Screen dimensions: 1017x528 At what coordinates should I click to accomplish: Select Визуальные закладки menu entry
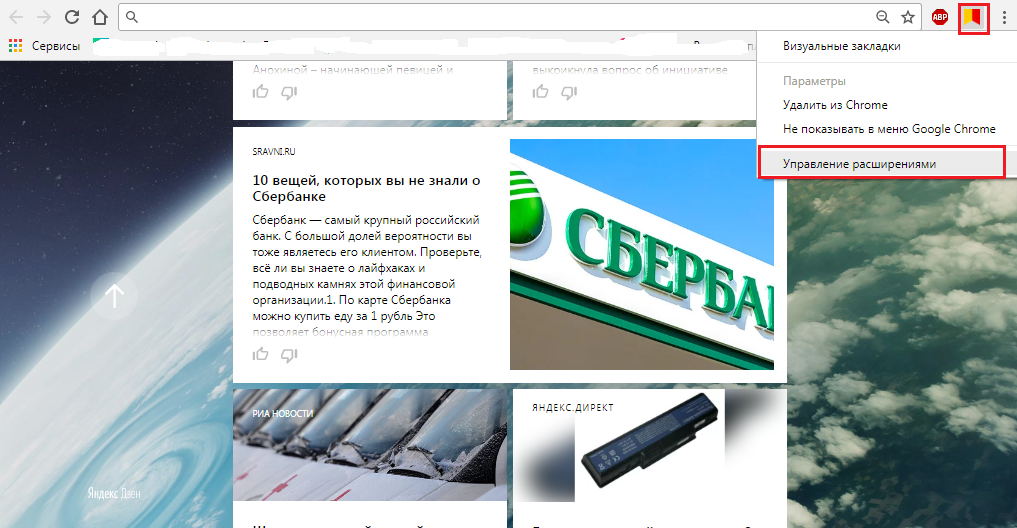coord(841,46)
